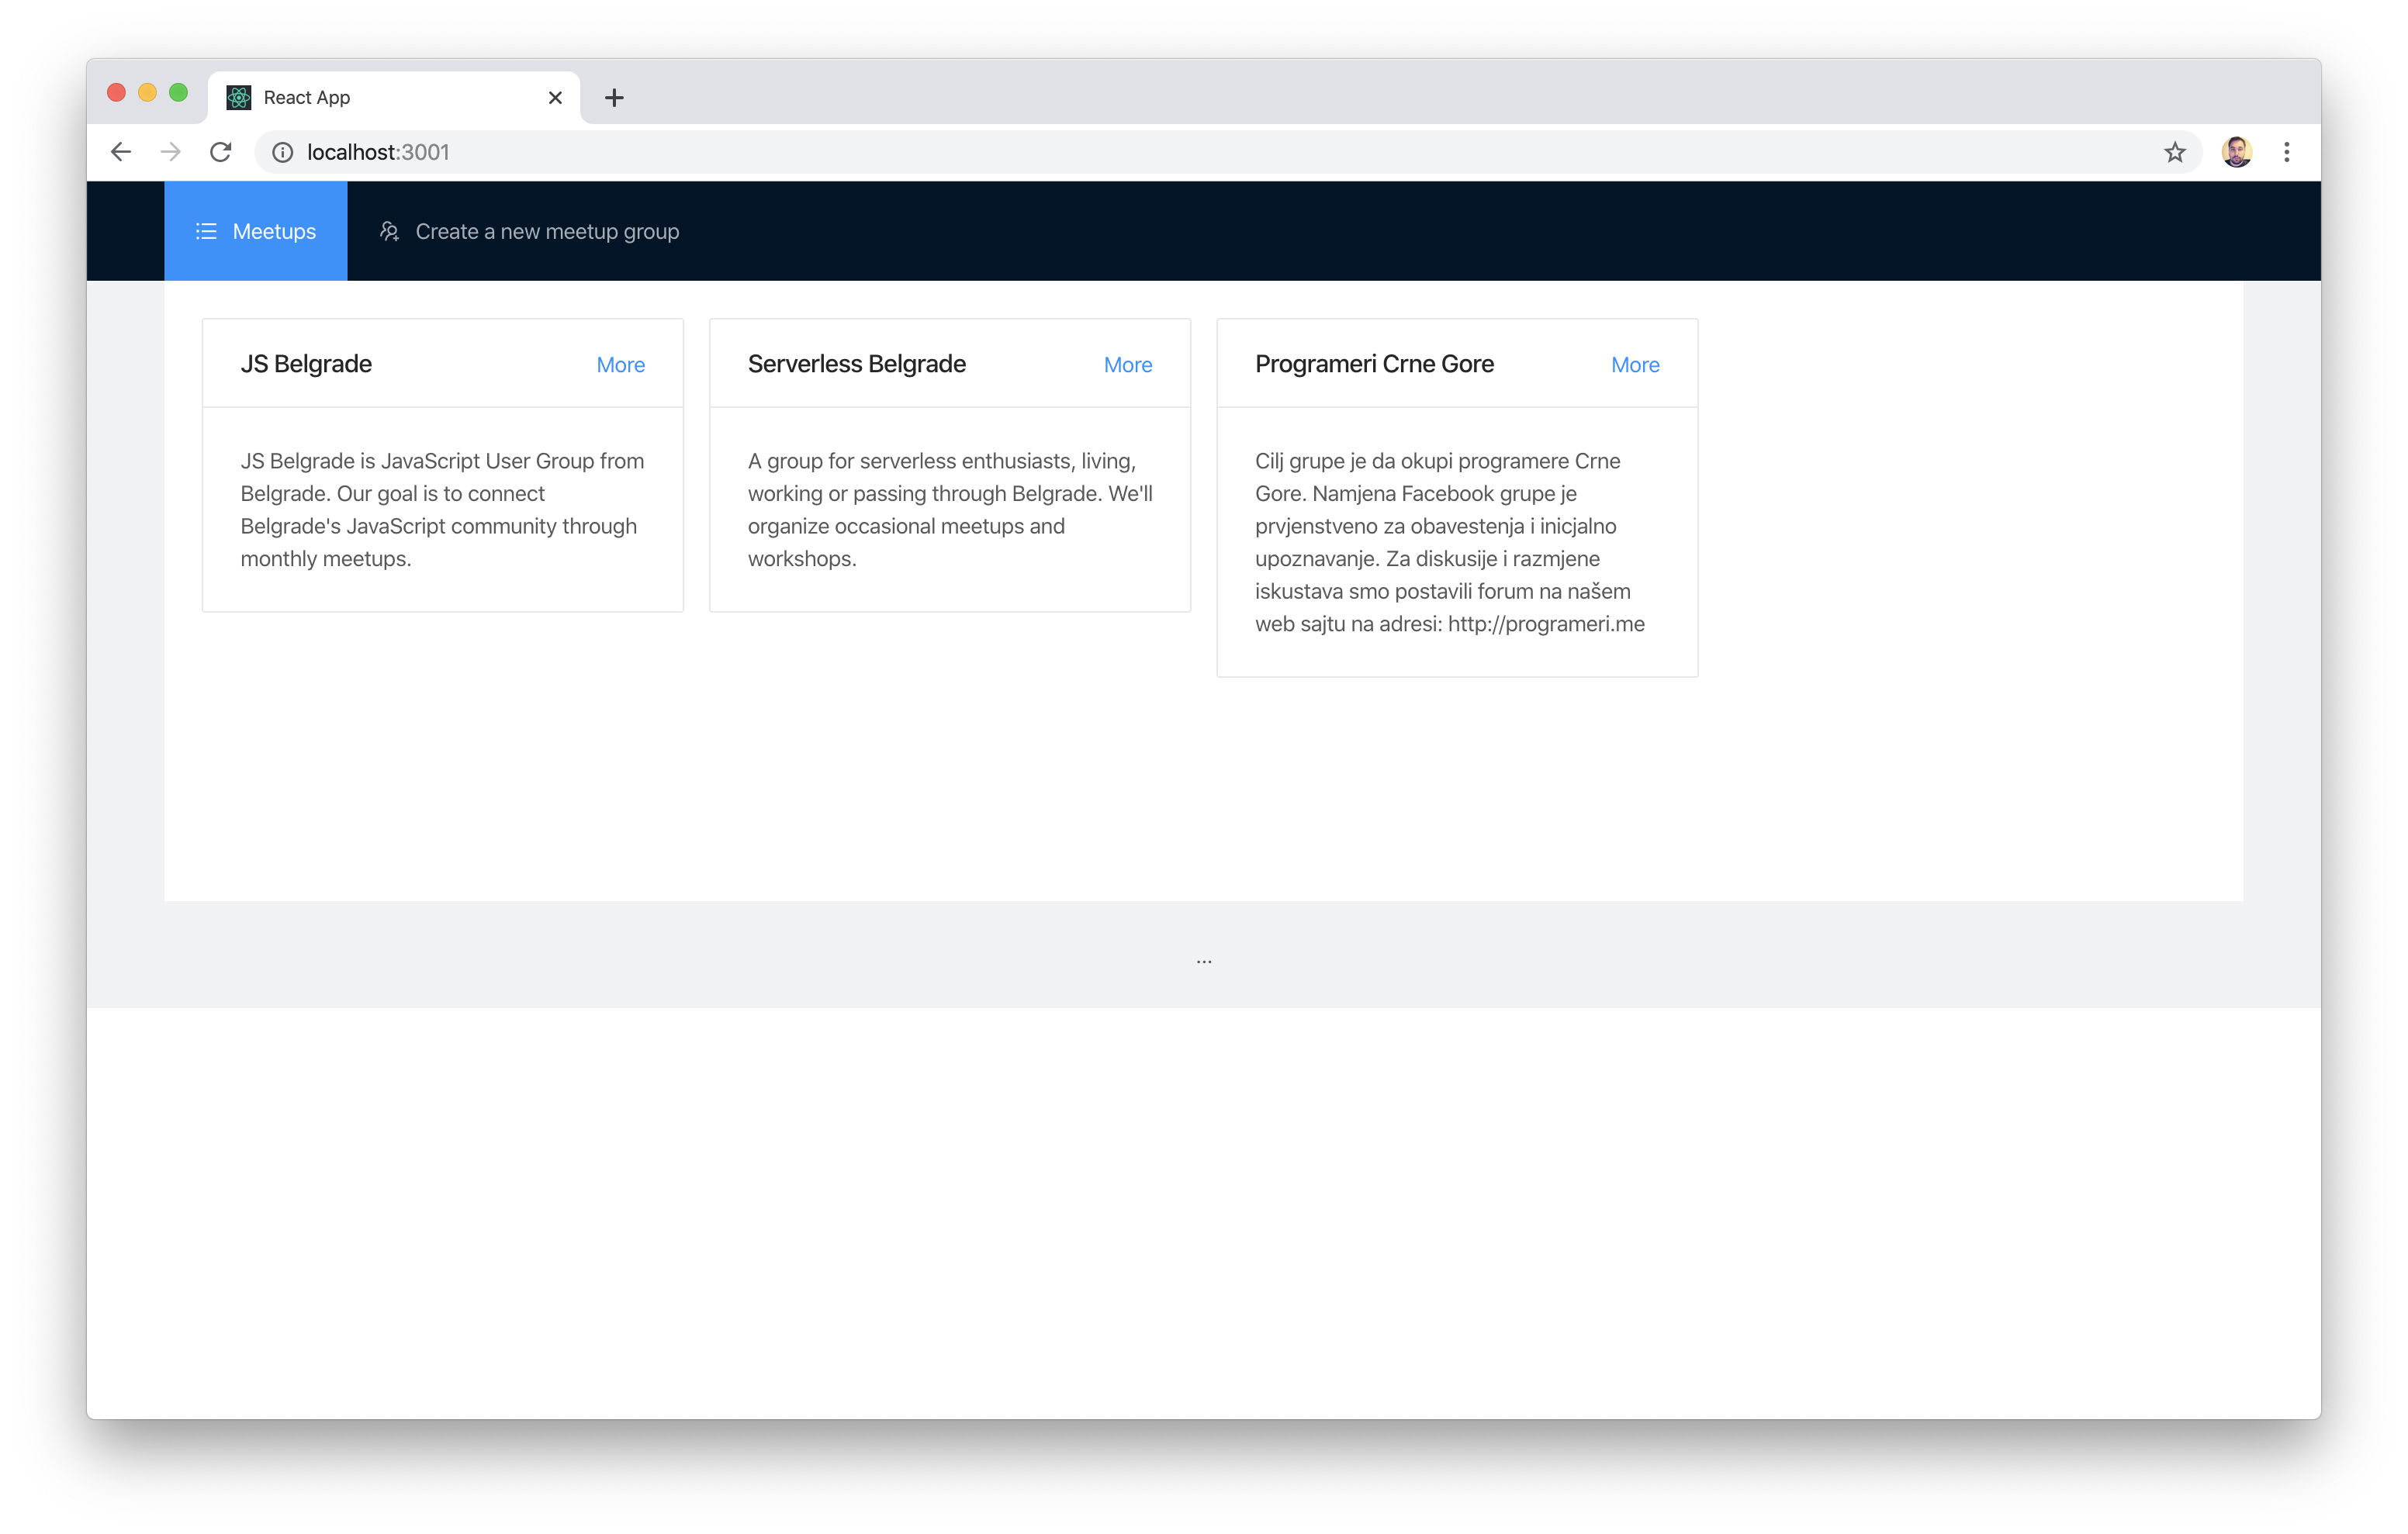The width and height of the screenshot is (2408, 1534).
Task: Open More for JS Belgrade
Action: point(620,365)
